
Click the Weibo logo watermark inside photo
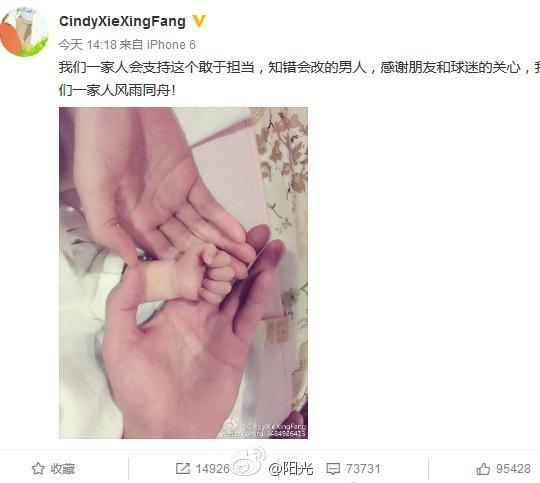[231, 427]
